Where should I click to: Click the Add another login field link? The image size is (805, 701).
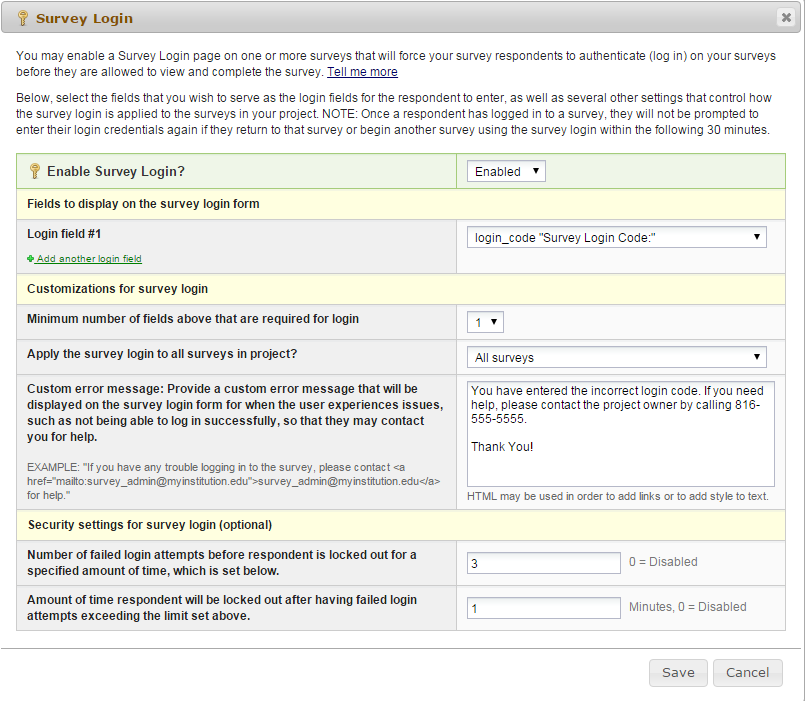click(89, 259)
